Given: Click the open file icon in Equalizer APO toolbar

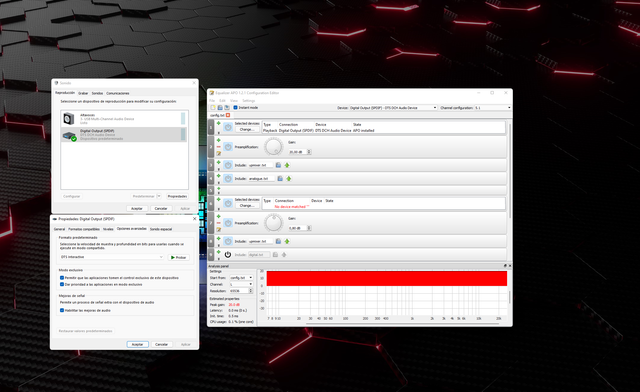Looking at the screenshot, I should [220, 107].
